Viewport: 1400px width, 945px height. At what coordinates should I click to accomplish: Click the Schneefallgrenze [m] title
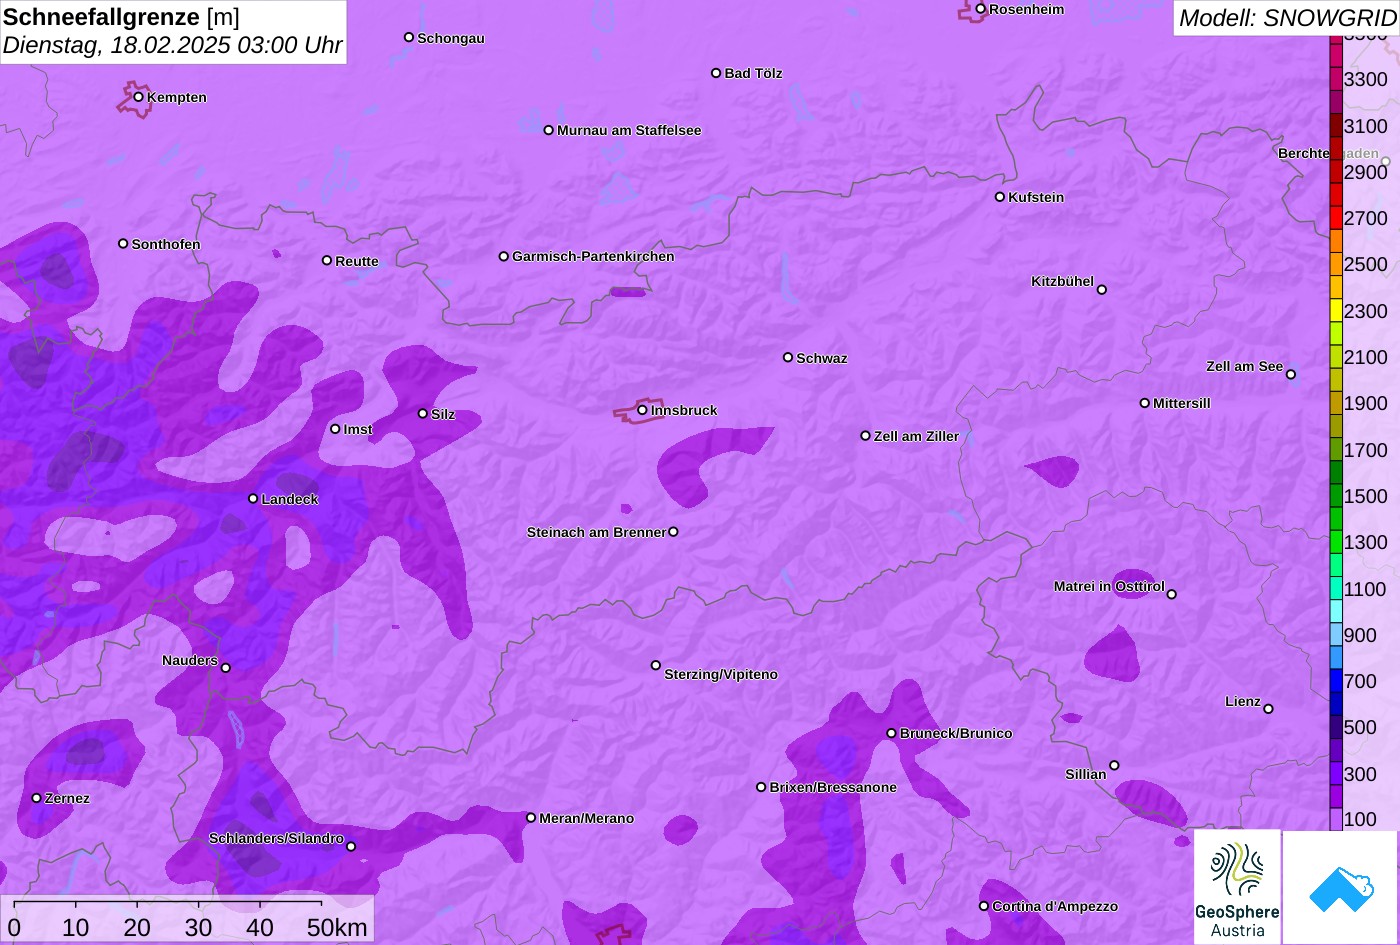point(121,17)
